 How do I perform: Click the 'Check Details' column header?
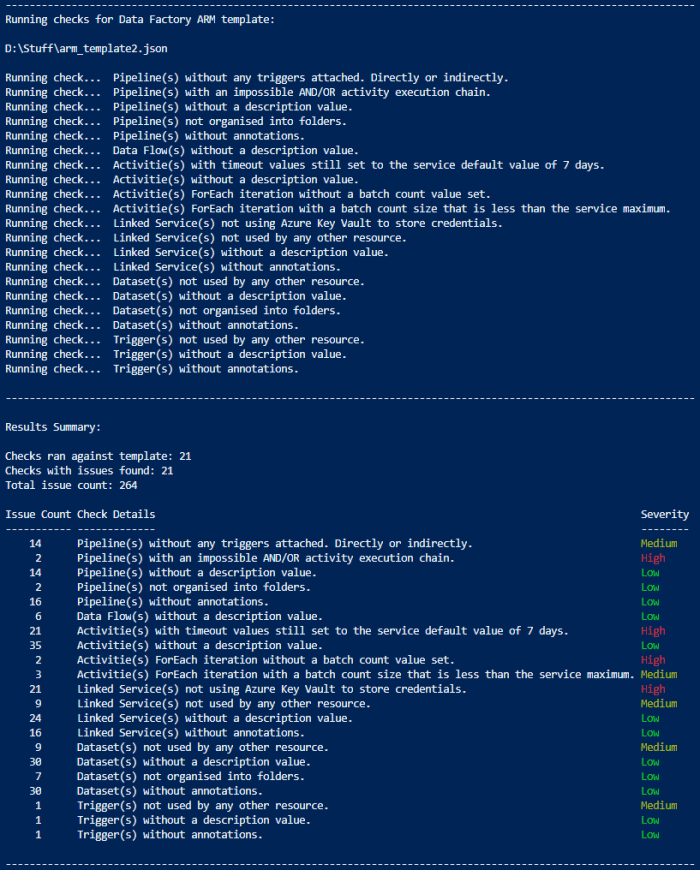(116, 514)
